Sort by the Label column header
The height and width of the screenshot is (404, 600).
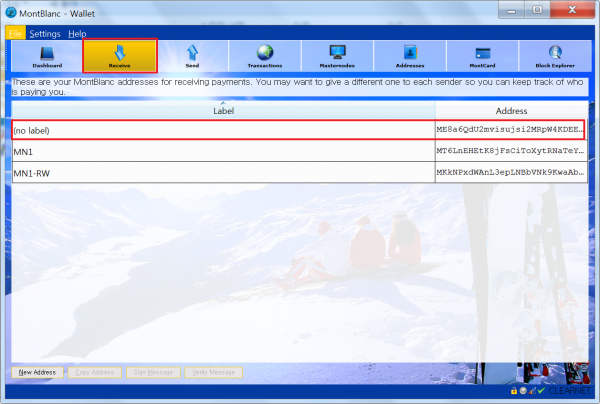[223, 111]
